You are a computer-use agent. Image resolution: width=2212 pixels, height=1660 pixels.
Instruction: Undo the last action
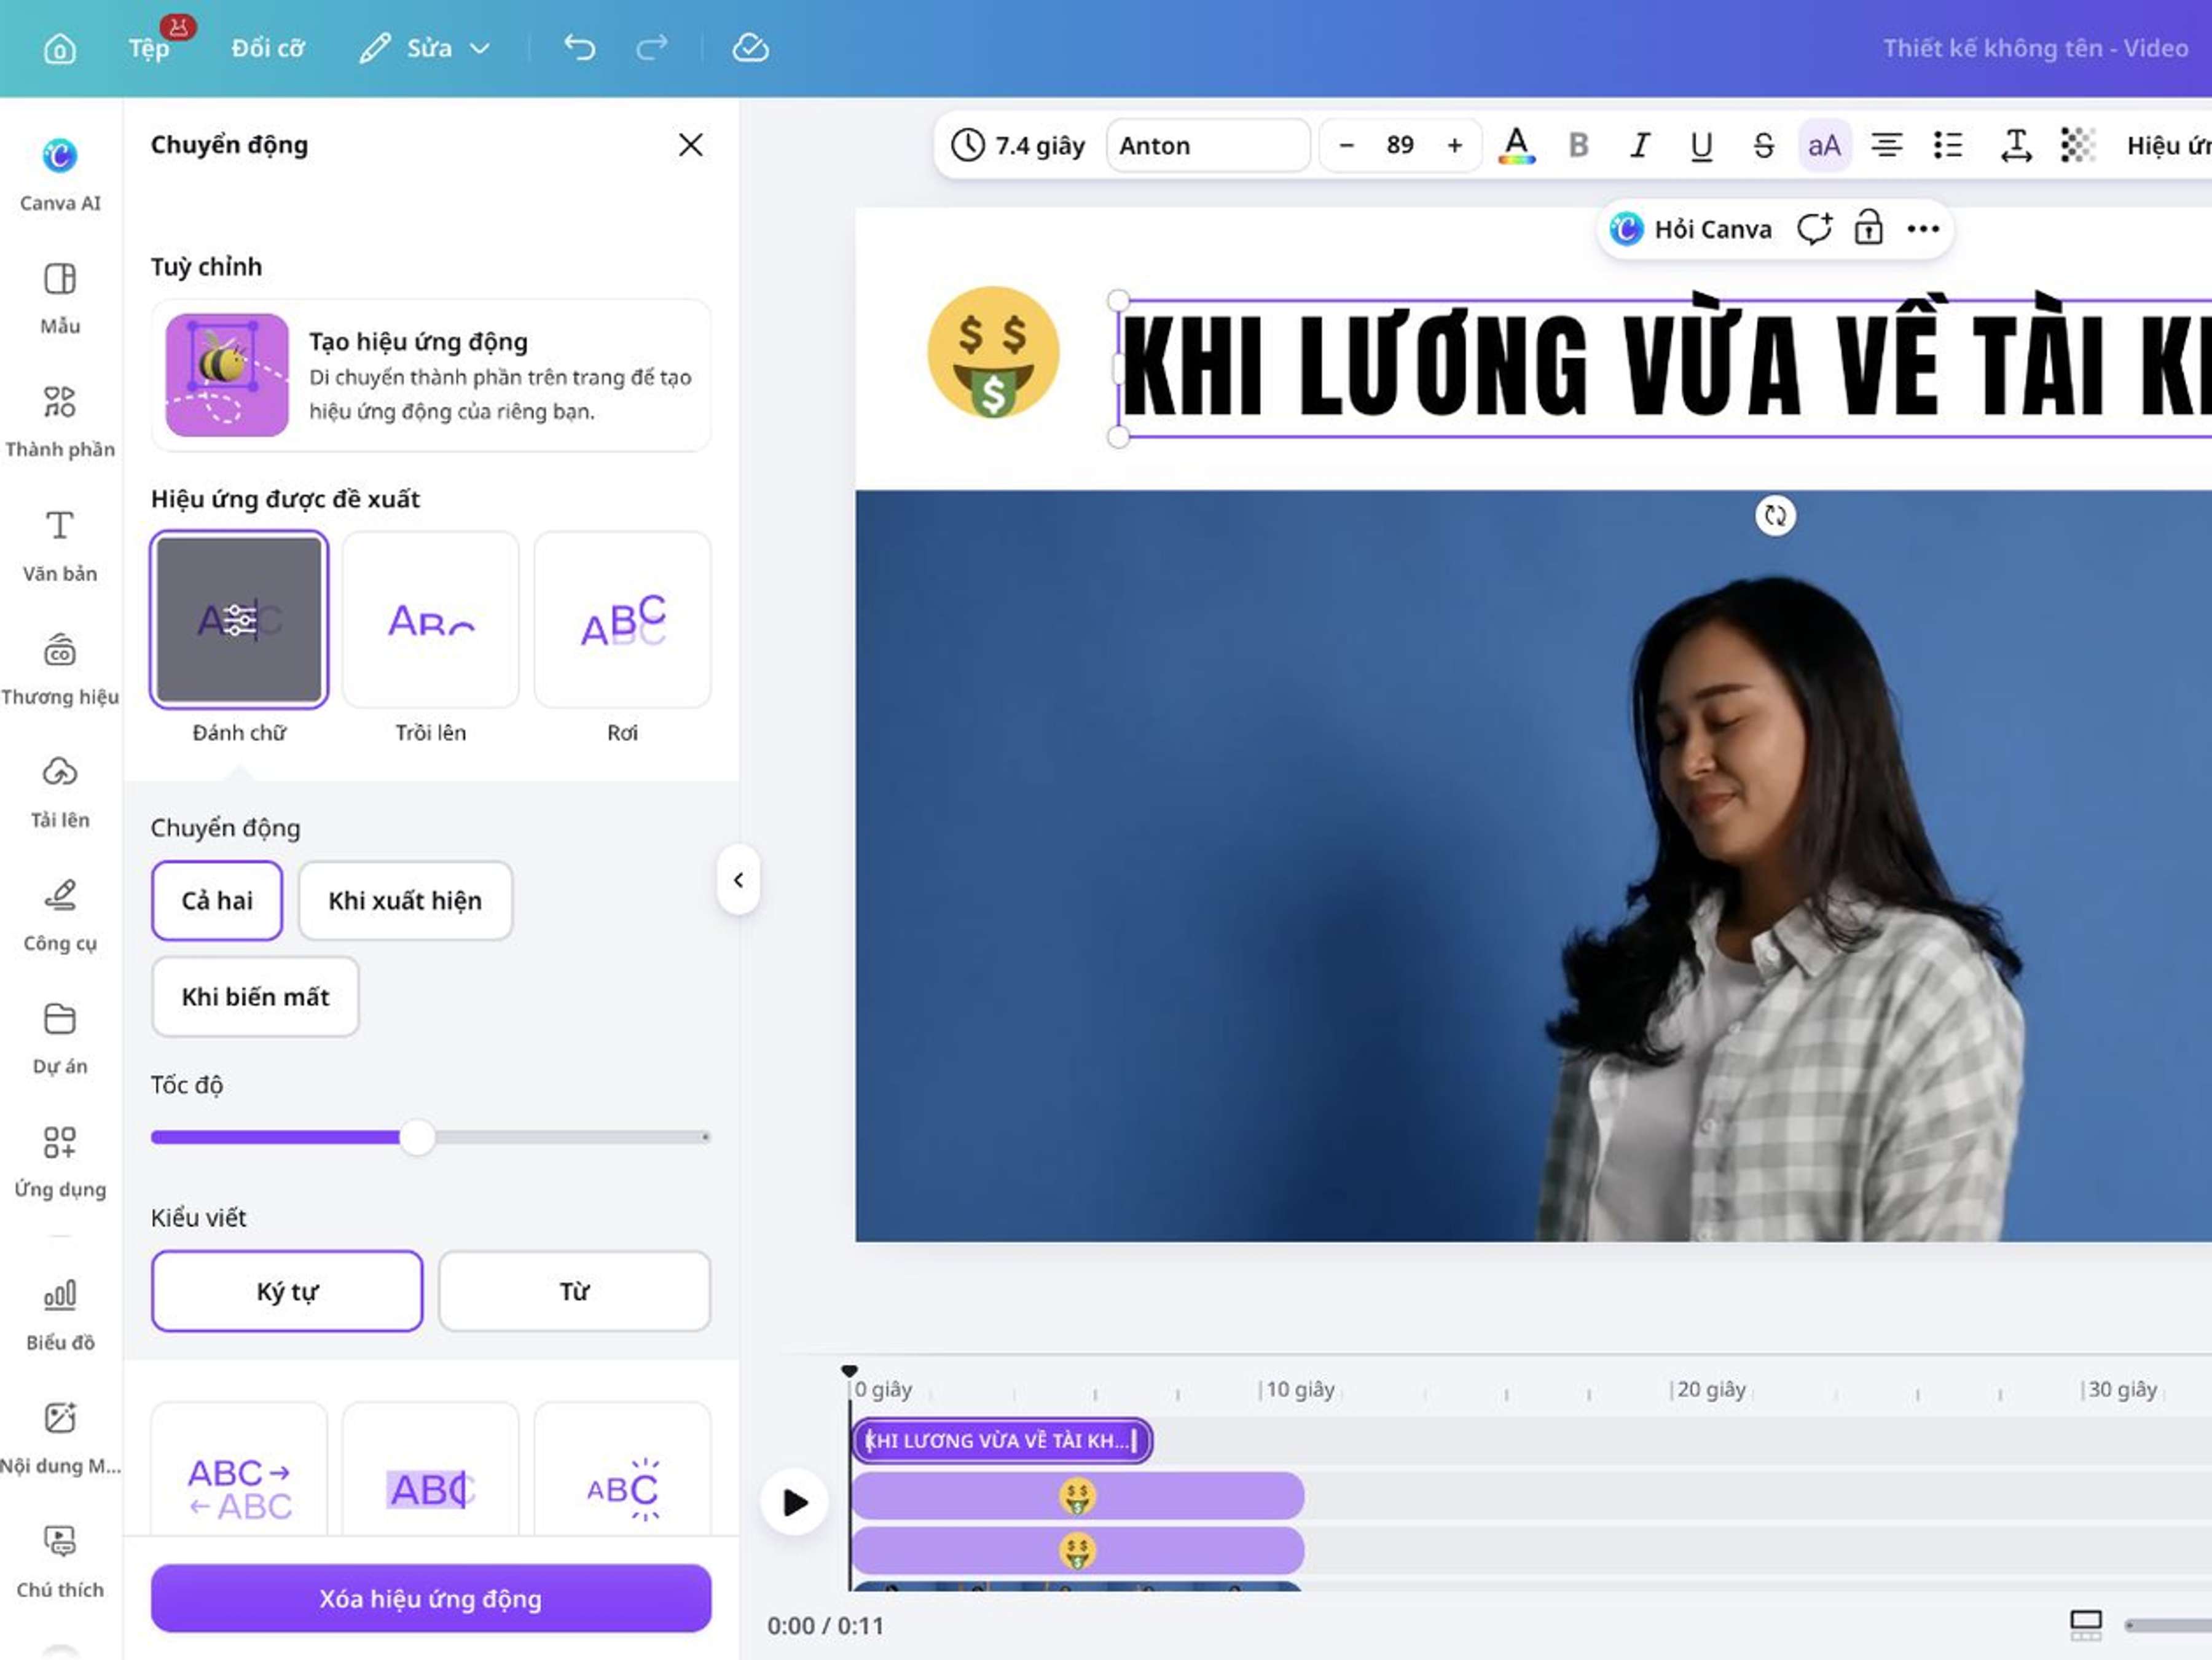coord(579,47)
